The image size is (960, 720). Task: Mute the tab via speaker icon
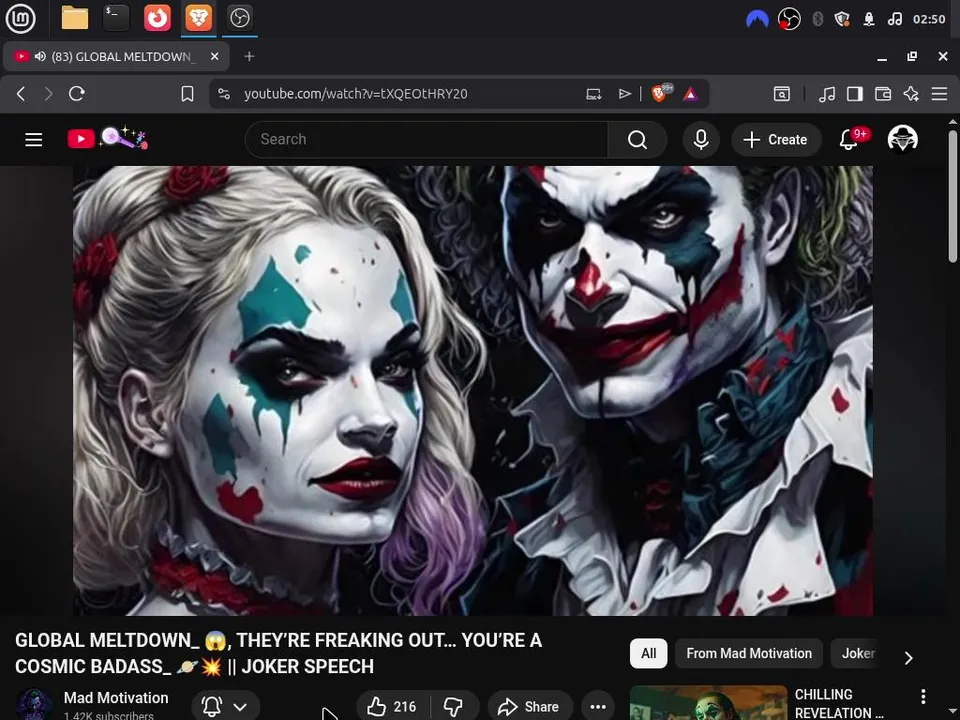pyautogui.click(x=40, y=56)
